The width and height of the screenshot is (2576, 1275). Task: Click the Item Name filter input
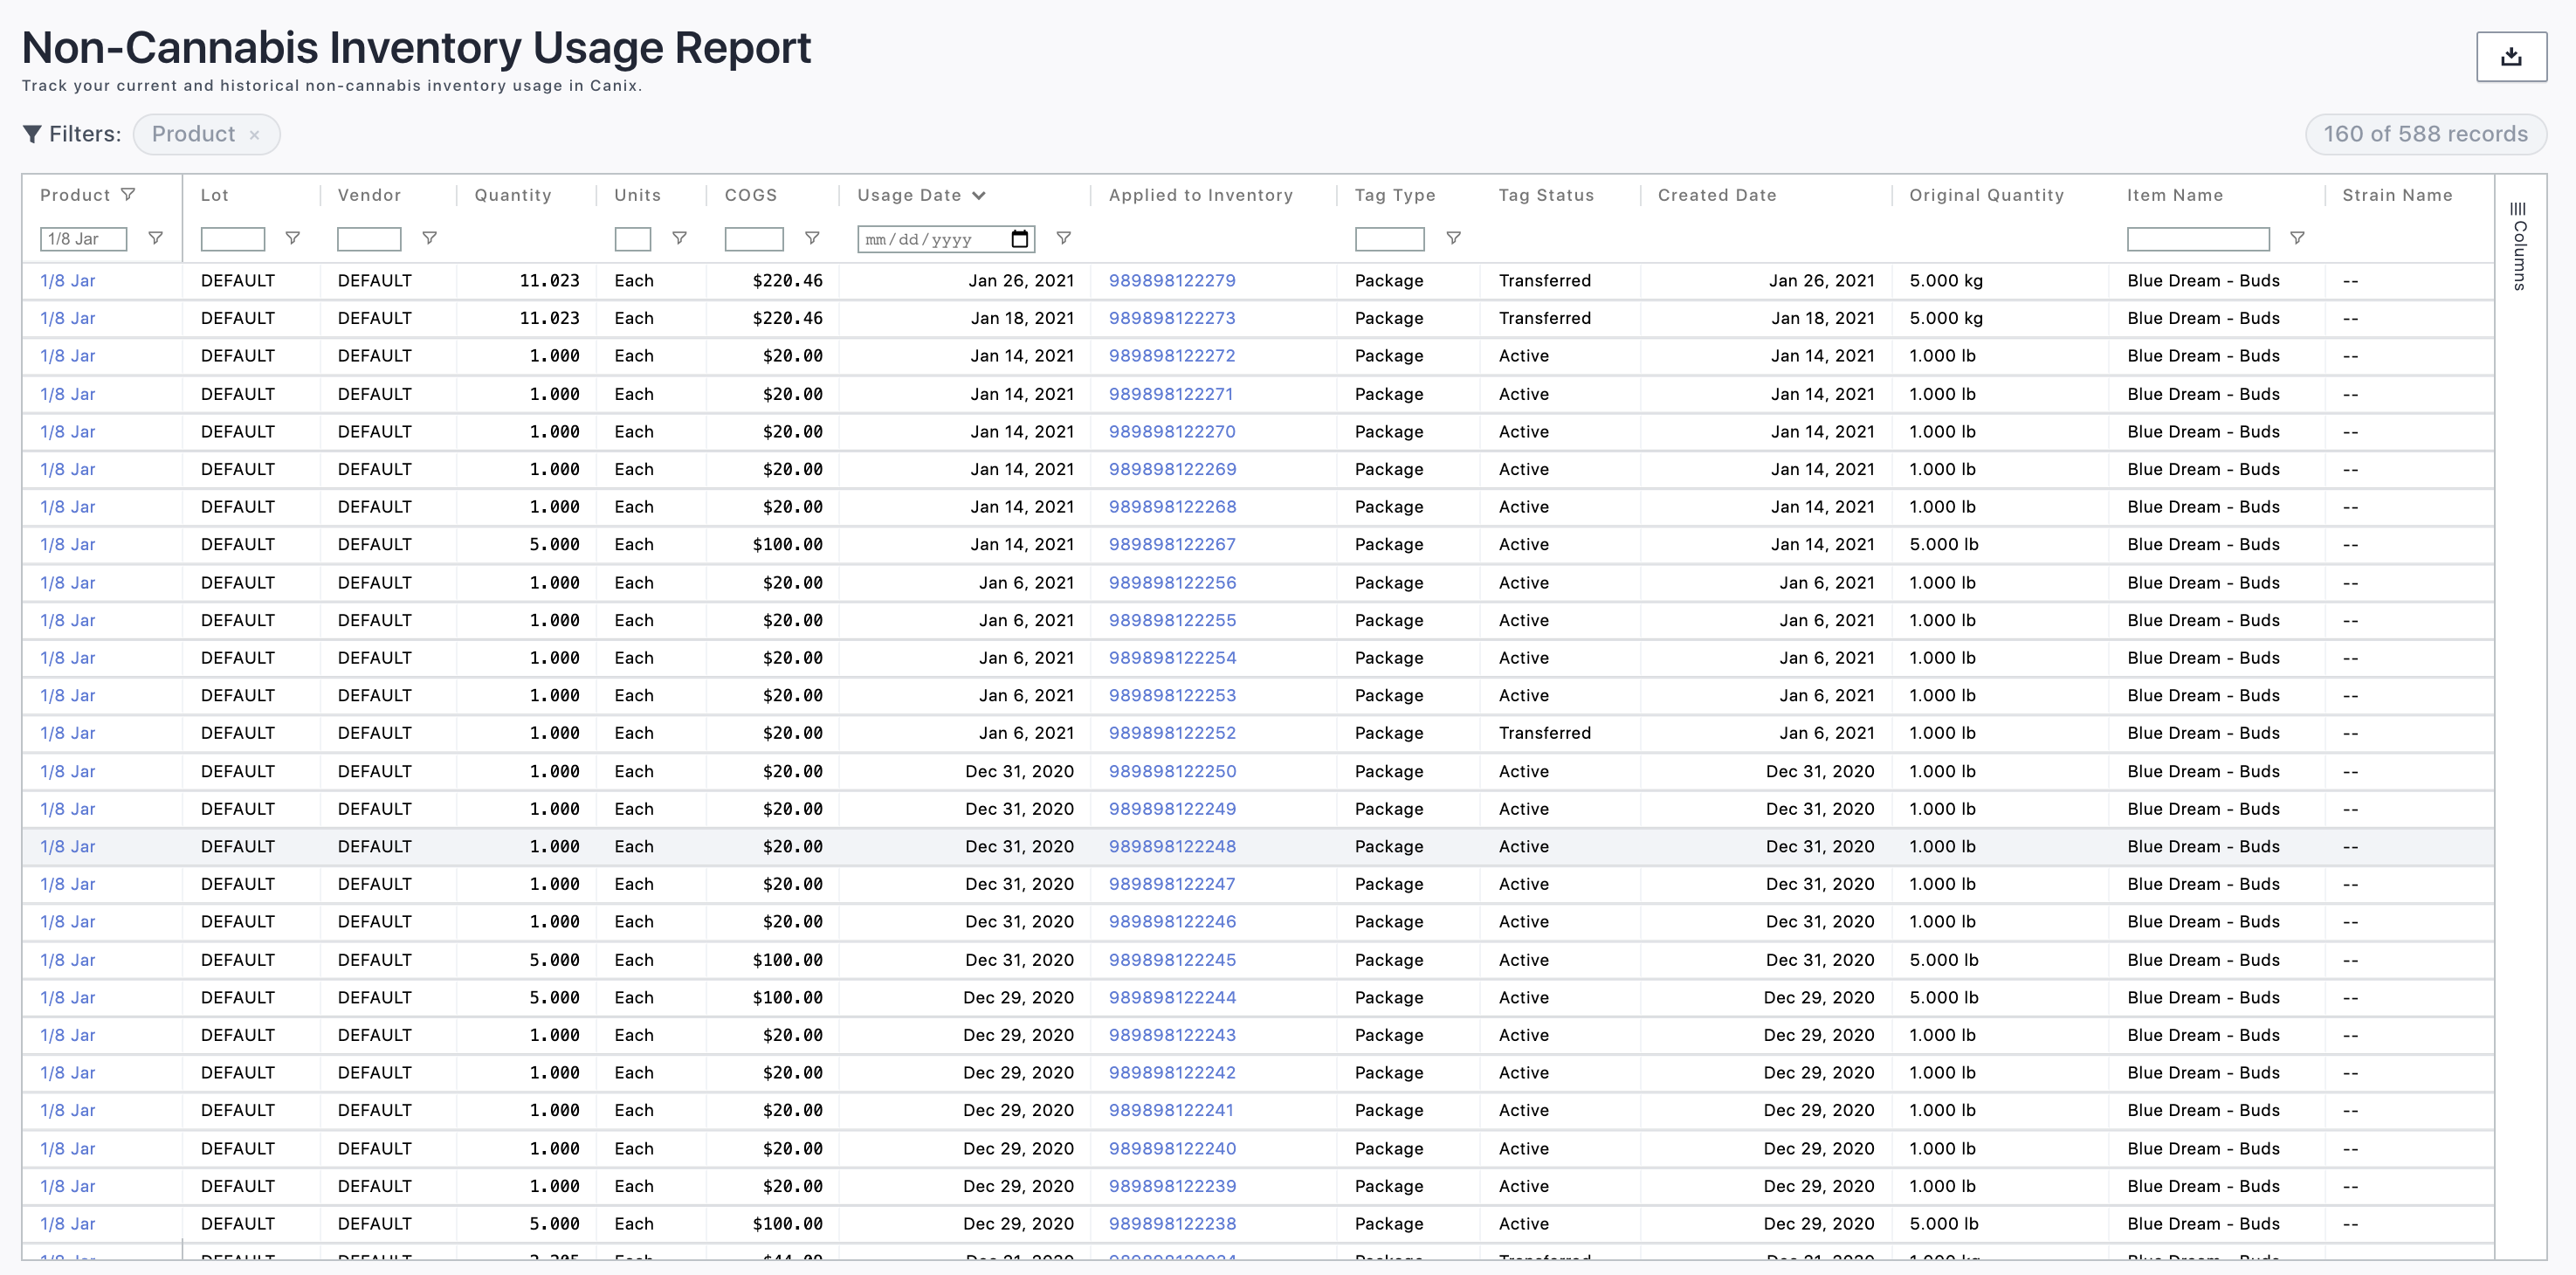(2198, 239)
